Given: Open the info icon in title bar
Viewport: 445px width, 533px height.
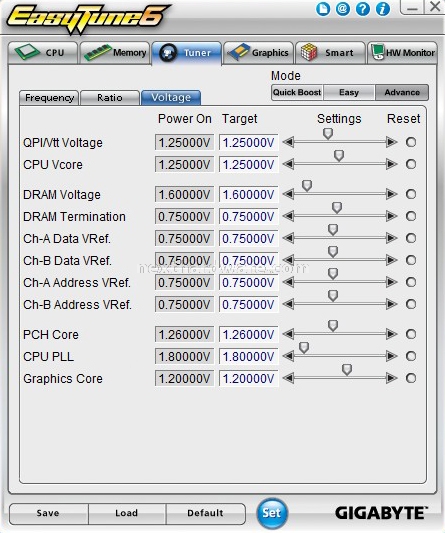Looking at the screenshot, I should (x=382, y=9).
